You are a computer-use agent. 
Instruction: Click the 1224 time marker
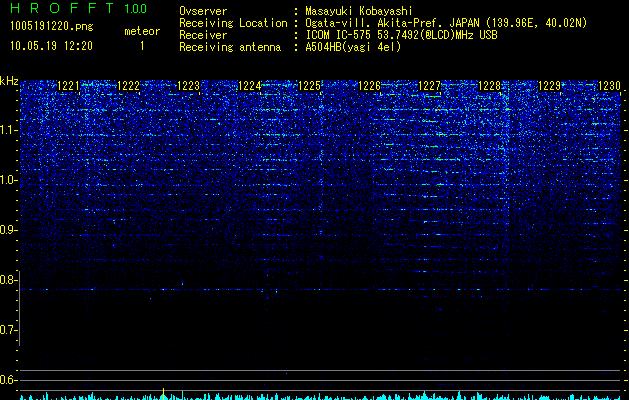point(250,85)
